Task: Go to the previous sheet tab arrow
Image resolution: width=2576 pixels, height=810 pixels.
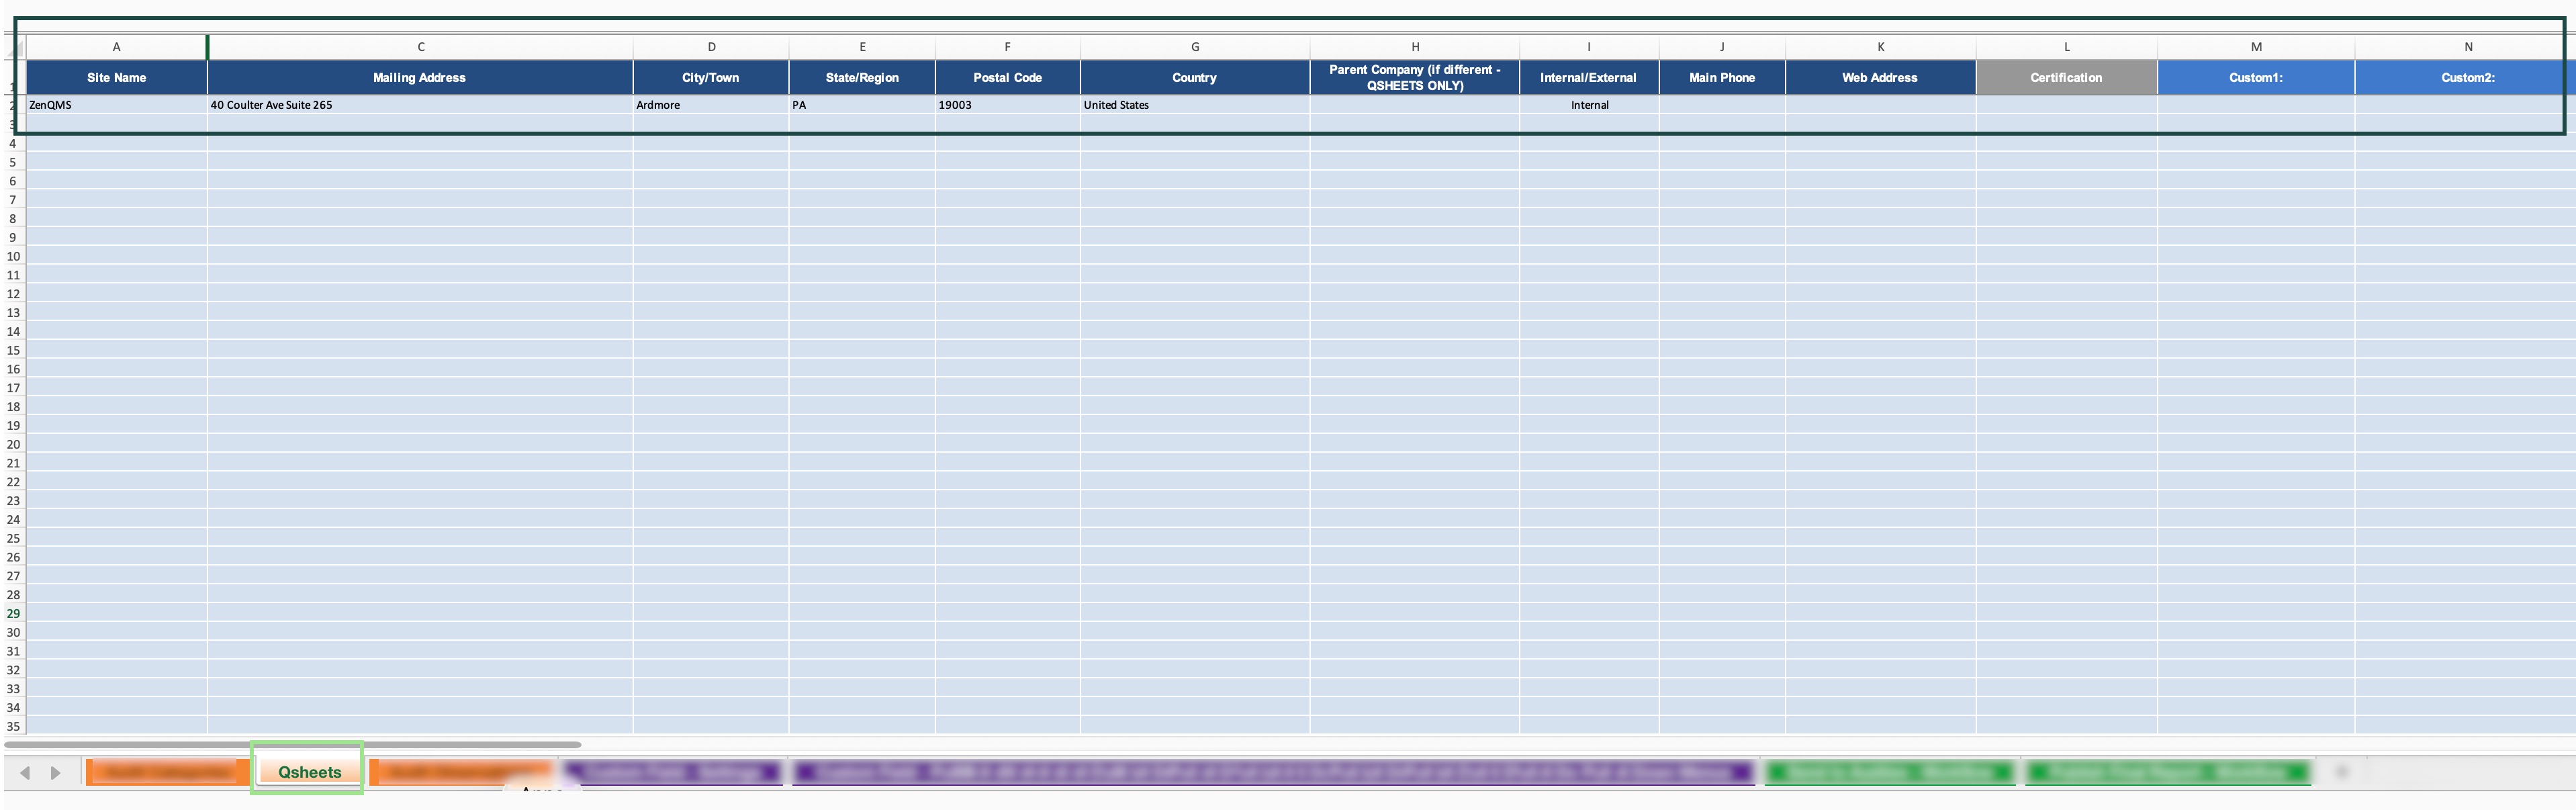Action: click(x=25, y=772)
